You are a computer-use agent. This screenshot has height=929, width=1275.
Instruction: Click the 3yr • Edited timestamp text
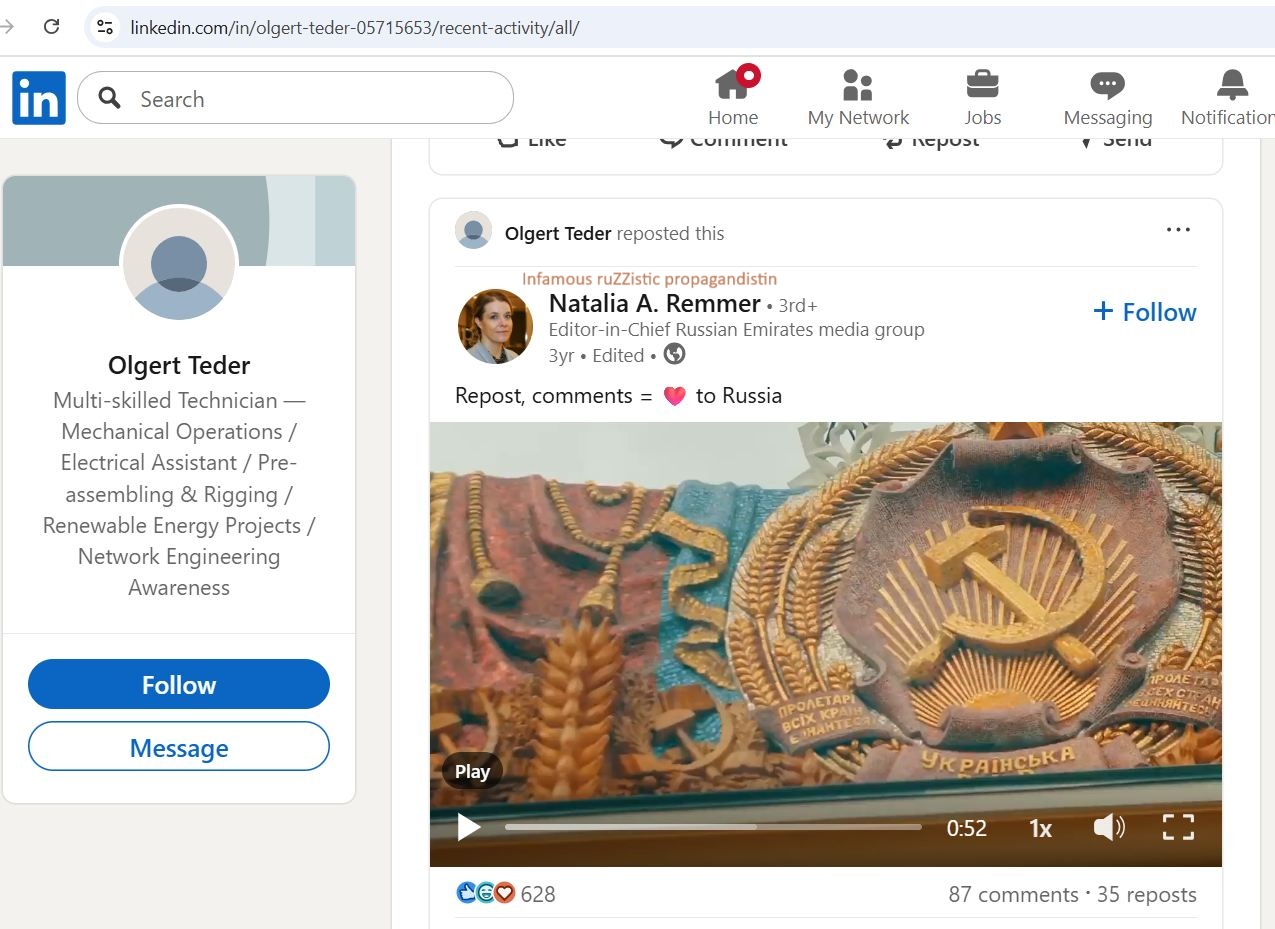[x=596, y=355]
